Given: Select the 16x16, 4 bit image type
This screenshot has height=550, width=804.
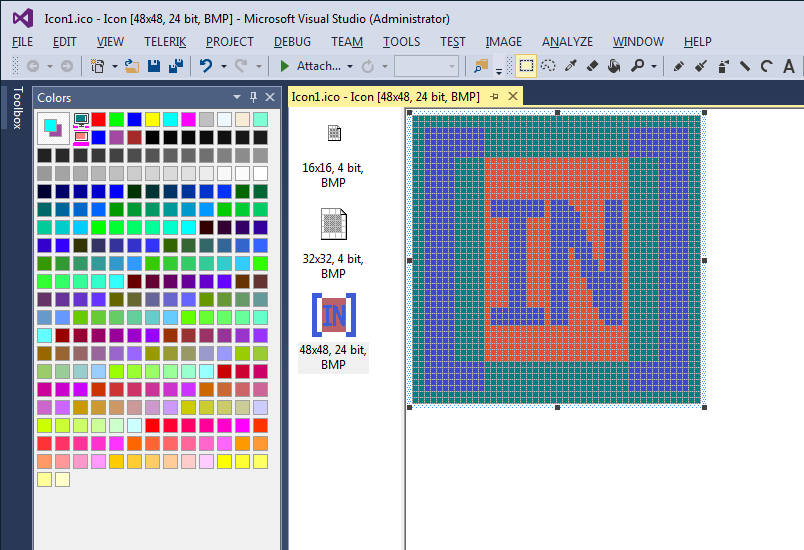Looking at the screenshot, I should [x=333, y=156].
